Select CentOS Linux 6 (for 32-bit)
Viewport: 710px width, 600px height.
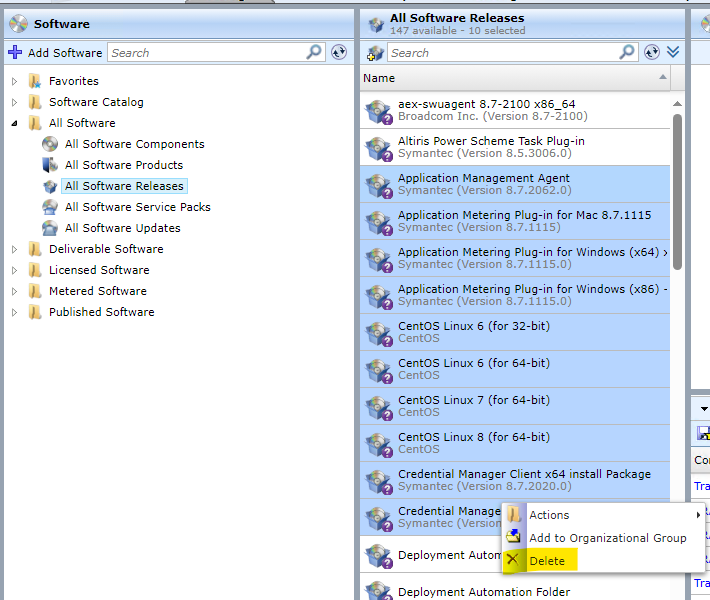click(x=515, y=332)
